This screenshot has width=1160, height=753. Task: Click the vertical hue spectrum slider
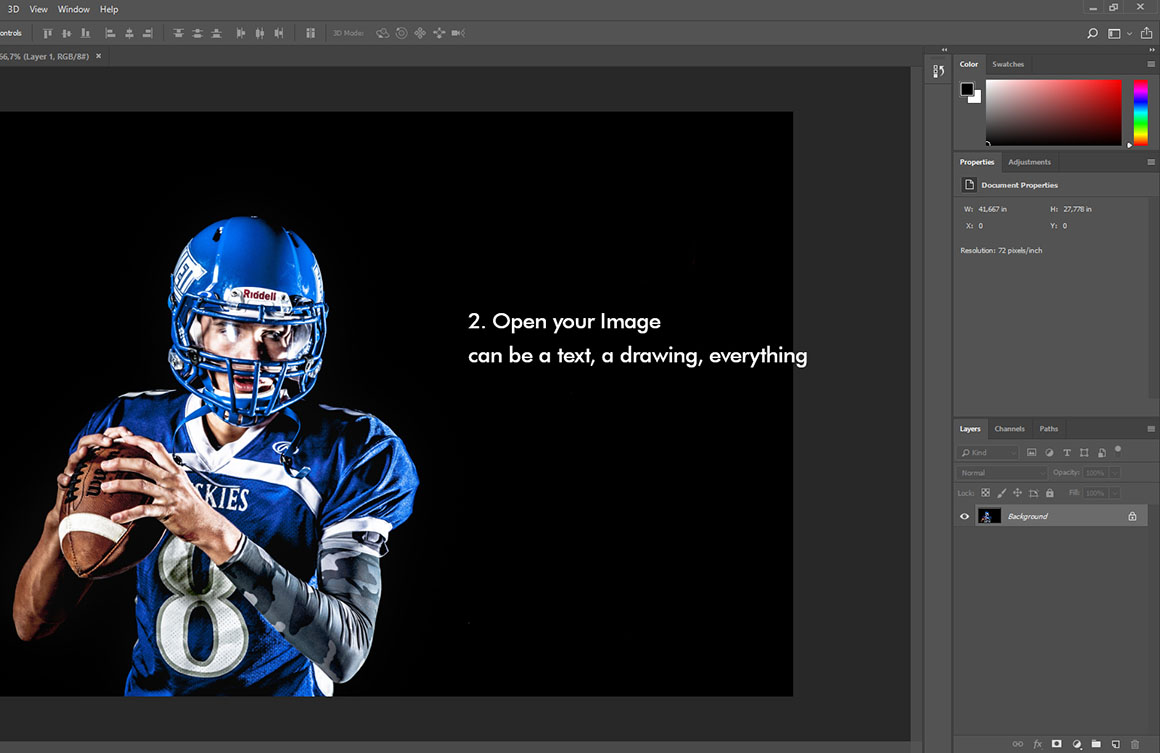(x=1140, y=112)
